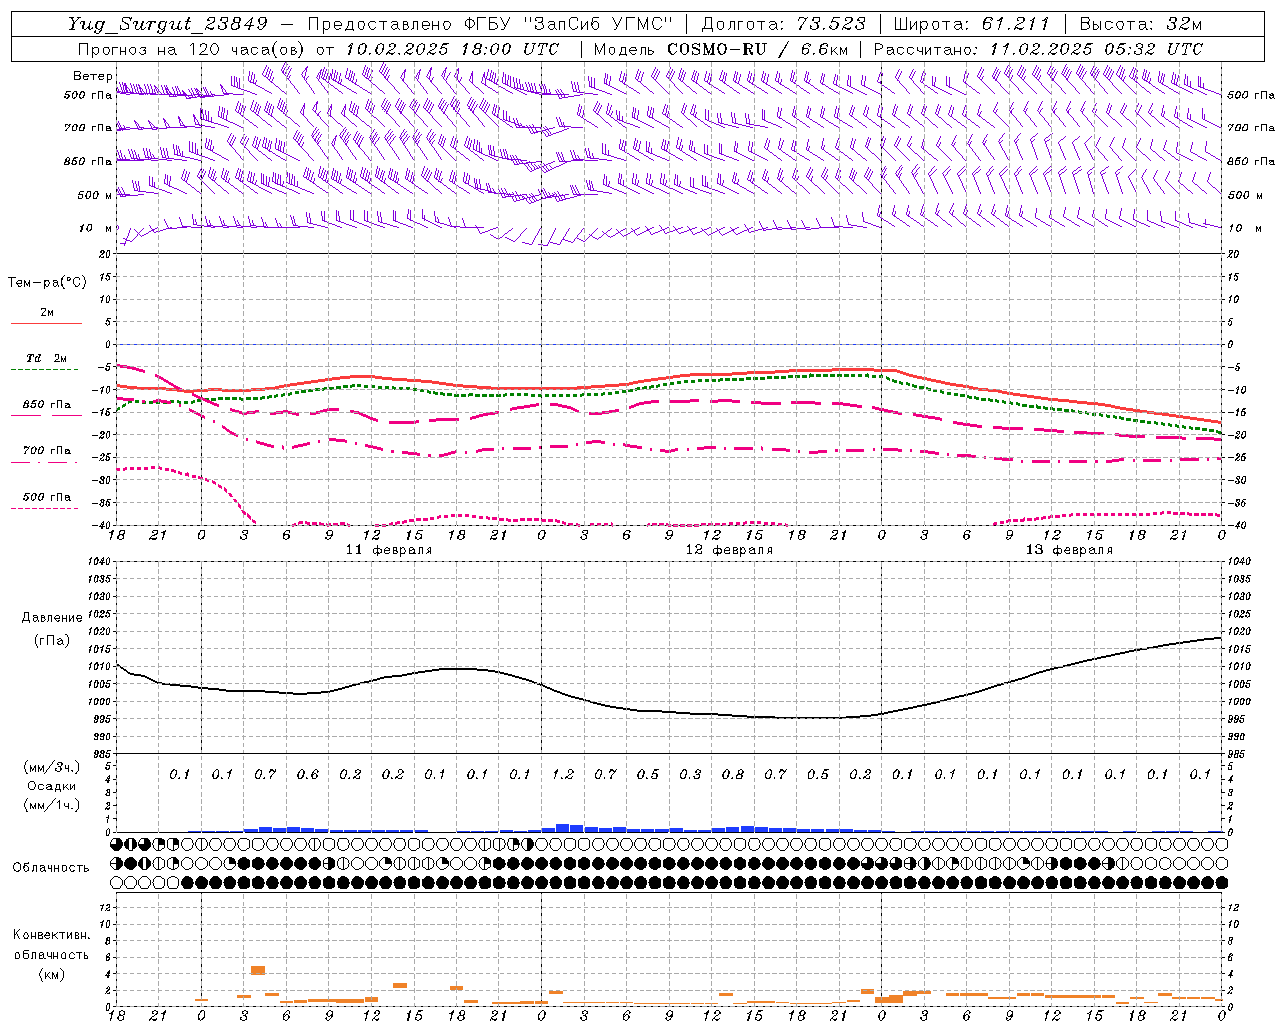Click the 0.6 precipitation value
This screenshot has height=1024, width=1280.
pos(308,774)
